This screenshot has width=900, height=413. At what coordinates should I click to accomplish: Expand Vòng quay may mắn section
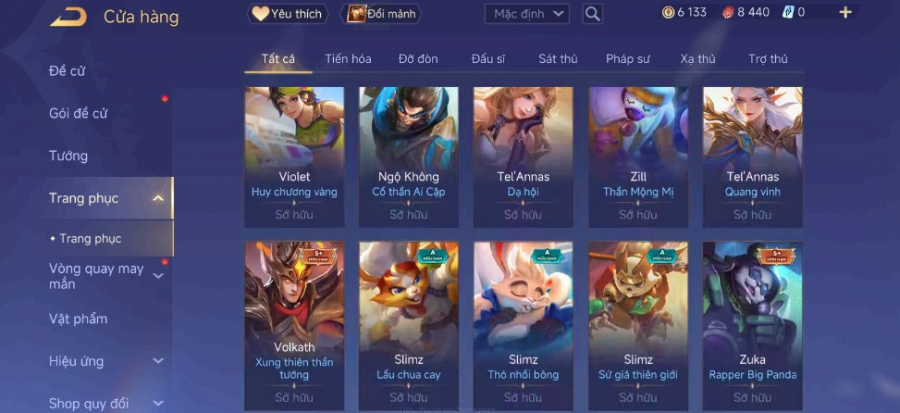[158, 276]
